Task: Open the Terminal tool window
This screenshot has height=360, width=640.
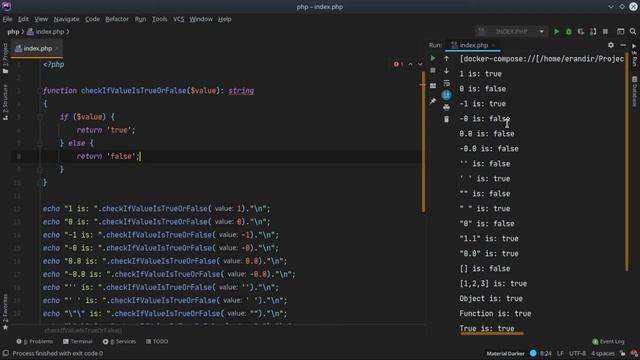Action: click(78, 341)
